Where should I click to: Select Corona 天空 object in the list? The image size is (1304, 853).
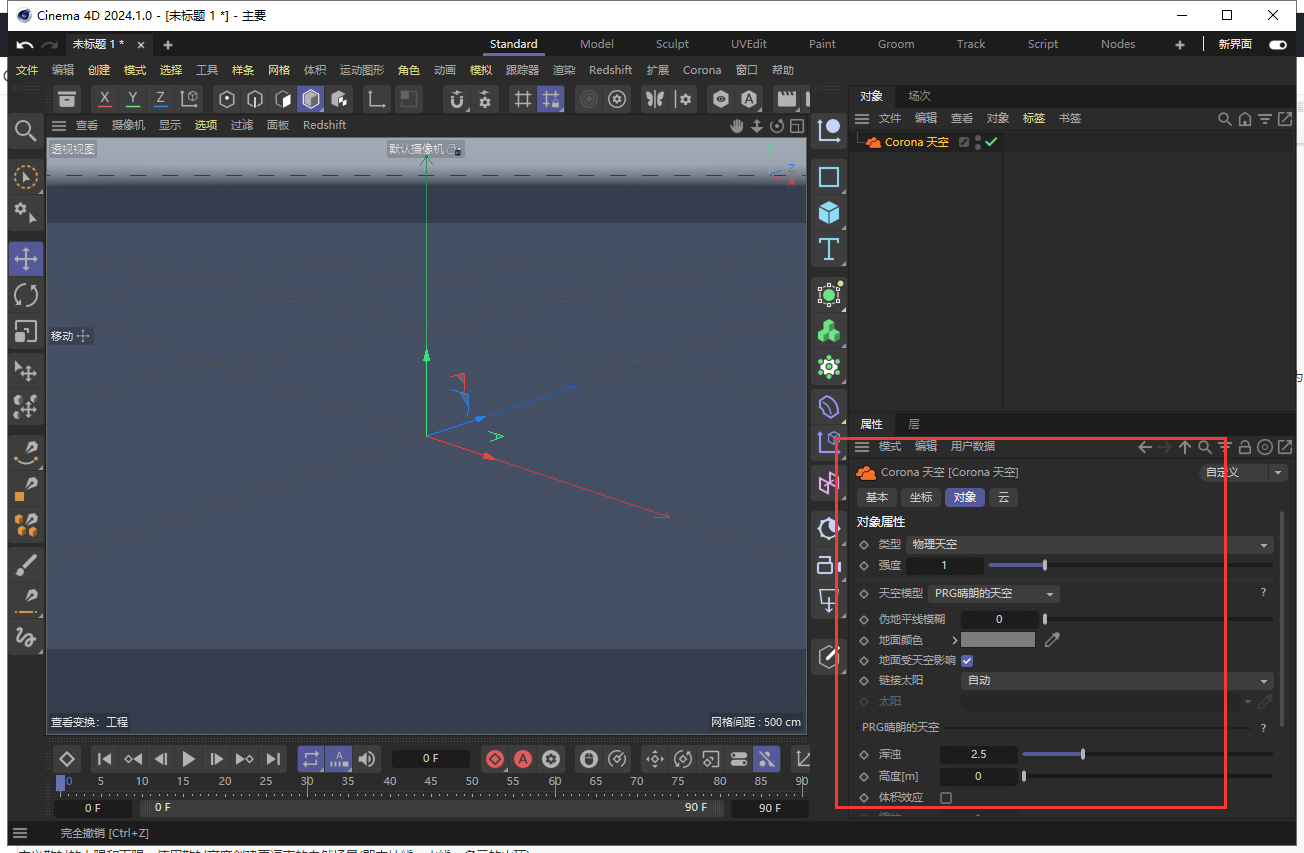pos(916,142)
